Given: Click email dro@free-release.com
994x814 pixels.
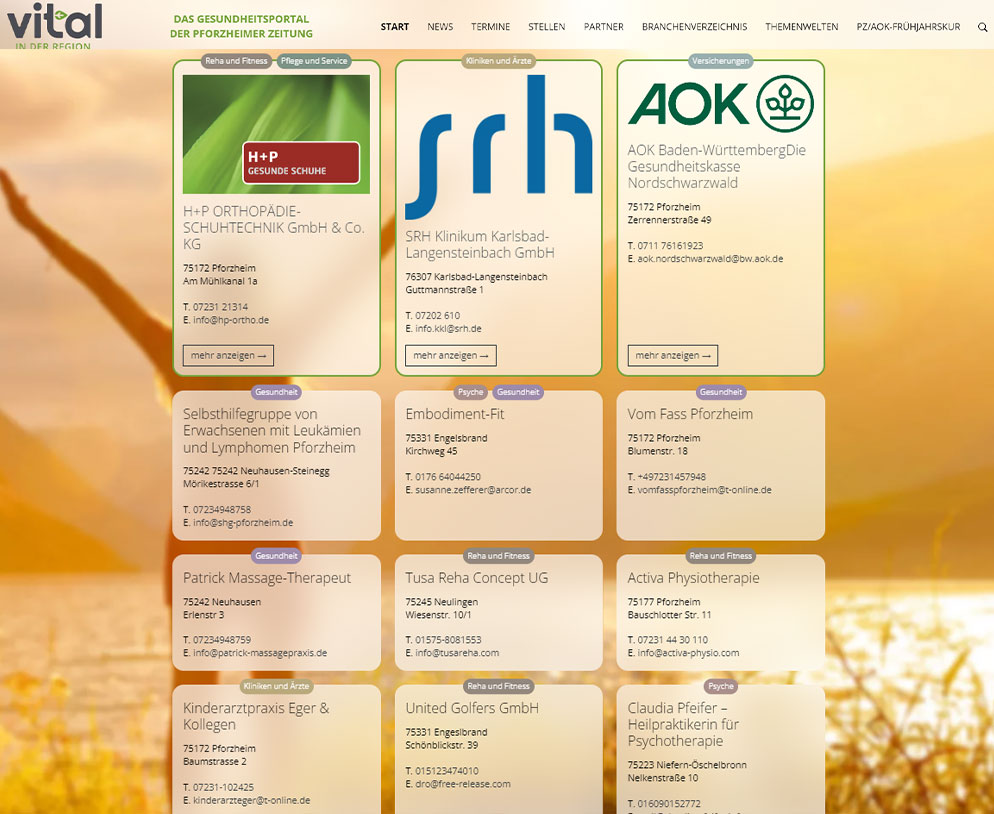Looking at the screenshot, I should (x=463, y=784).
